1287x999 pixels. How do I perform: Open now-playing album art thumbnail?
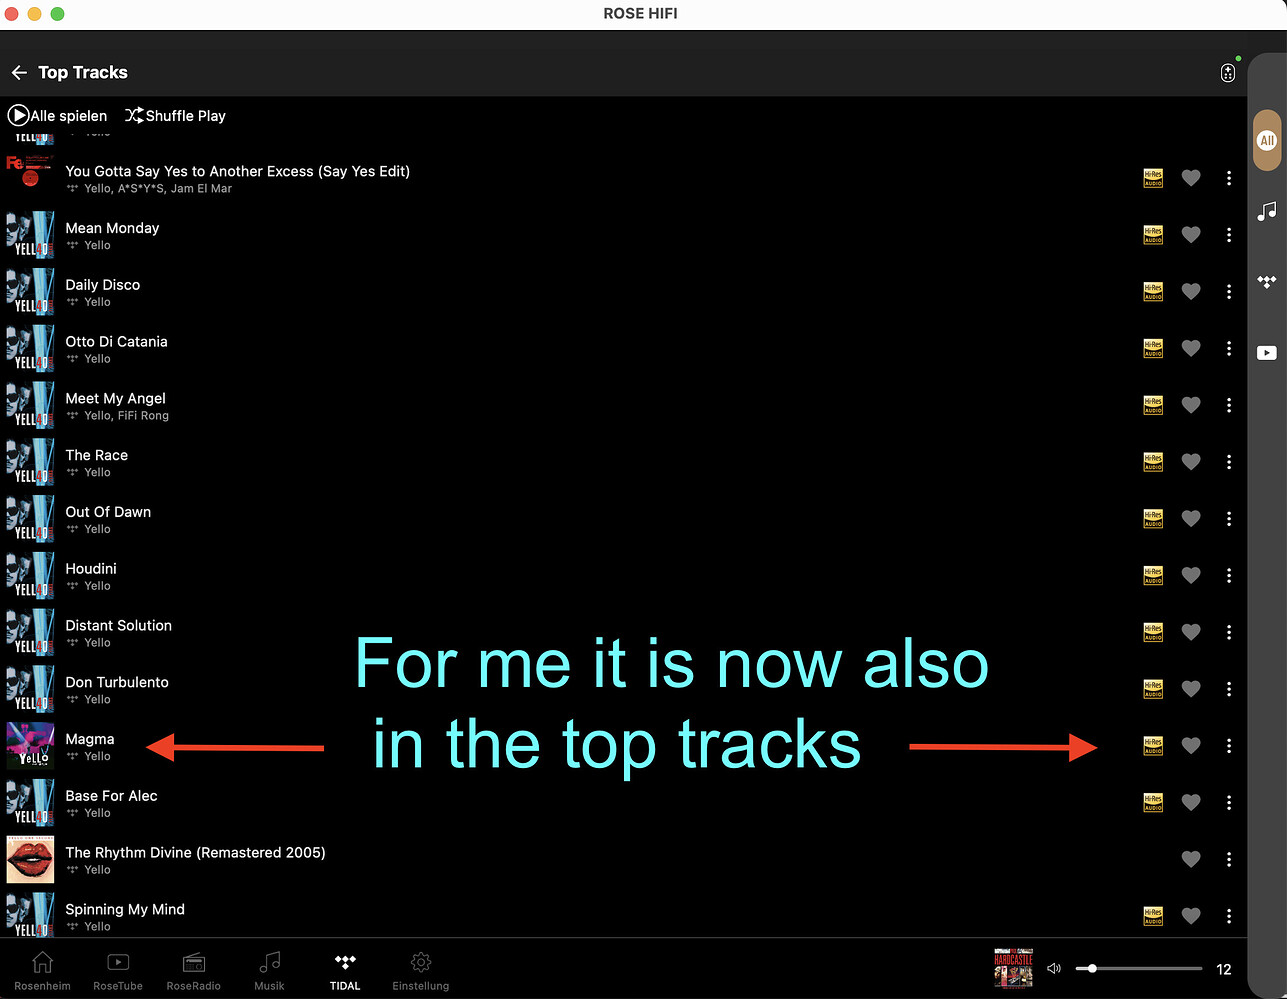[1013, 969]
